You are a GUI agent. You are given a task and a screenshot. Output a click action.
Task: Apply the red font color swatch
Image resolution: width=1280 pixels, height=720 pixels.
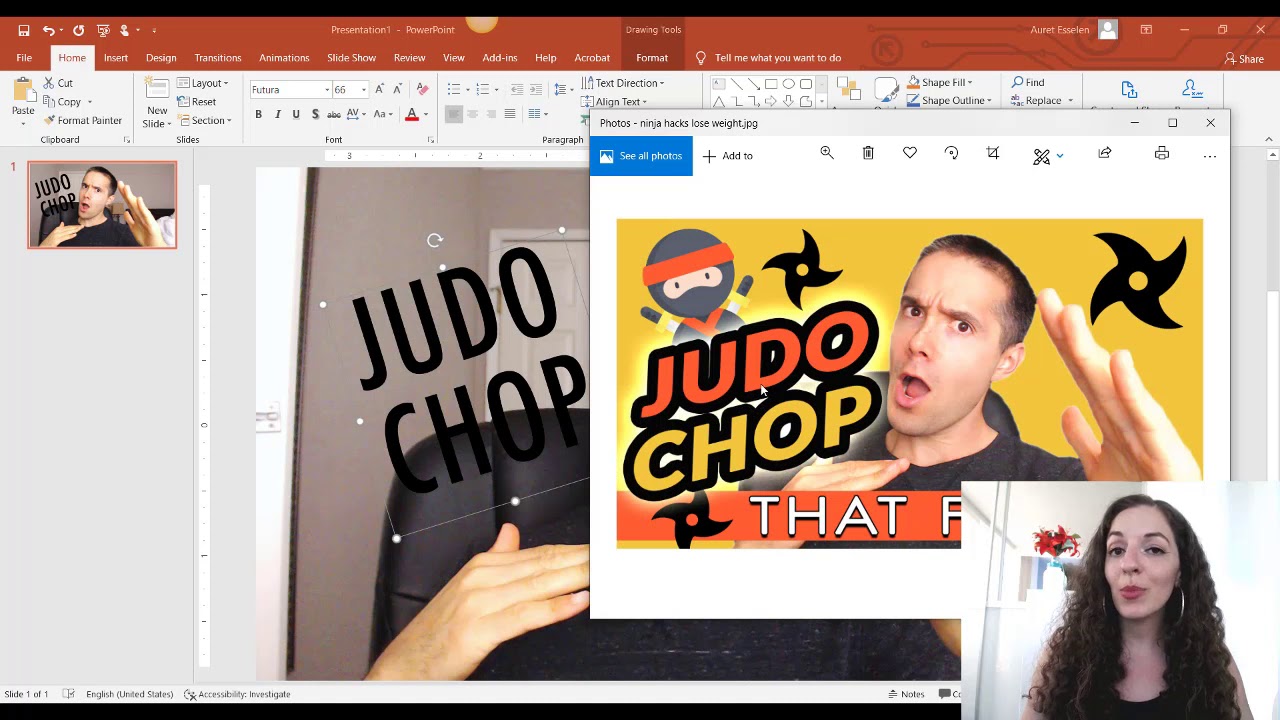coord(411,114)
